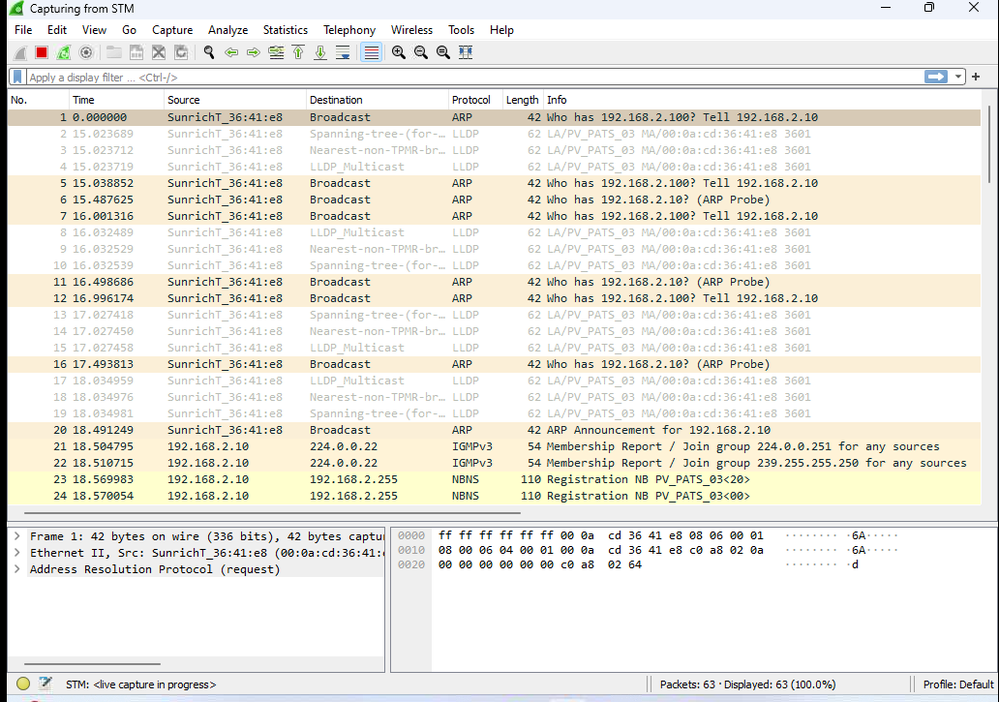Expand Address Resolution Protocol details
This screenshot has width=999, height=702.
[x=17, y=569]
